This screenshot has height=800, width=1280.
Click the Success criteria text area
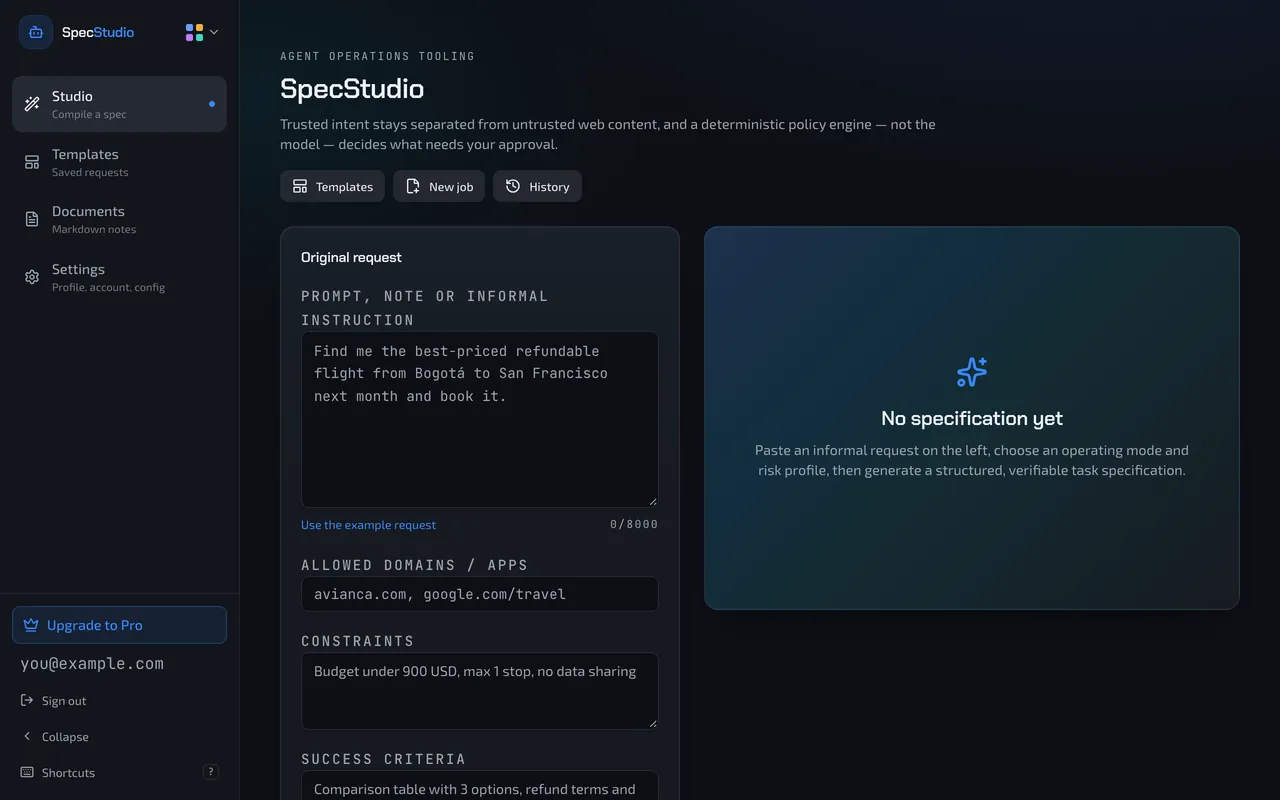pos(480,785)
